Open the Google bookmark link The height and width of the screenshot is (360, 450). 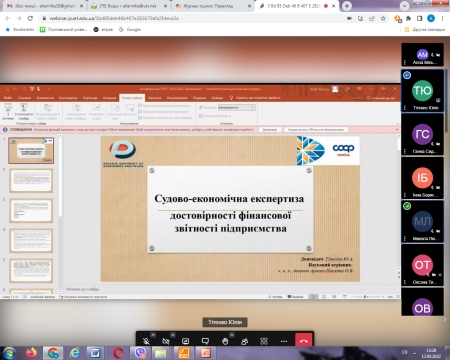130,29
